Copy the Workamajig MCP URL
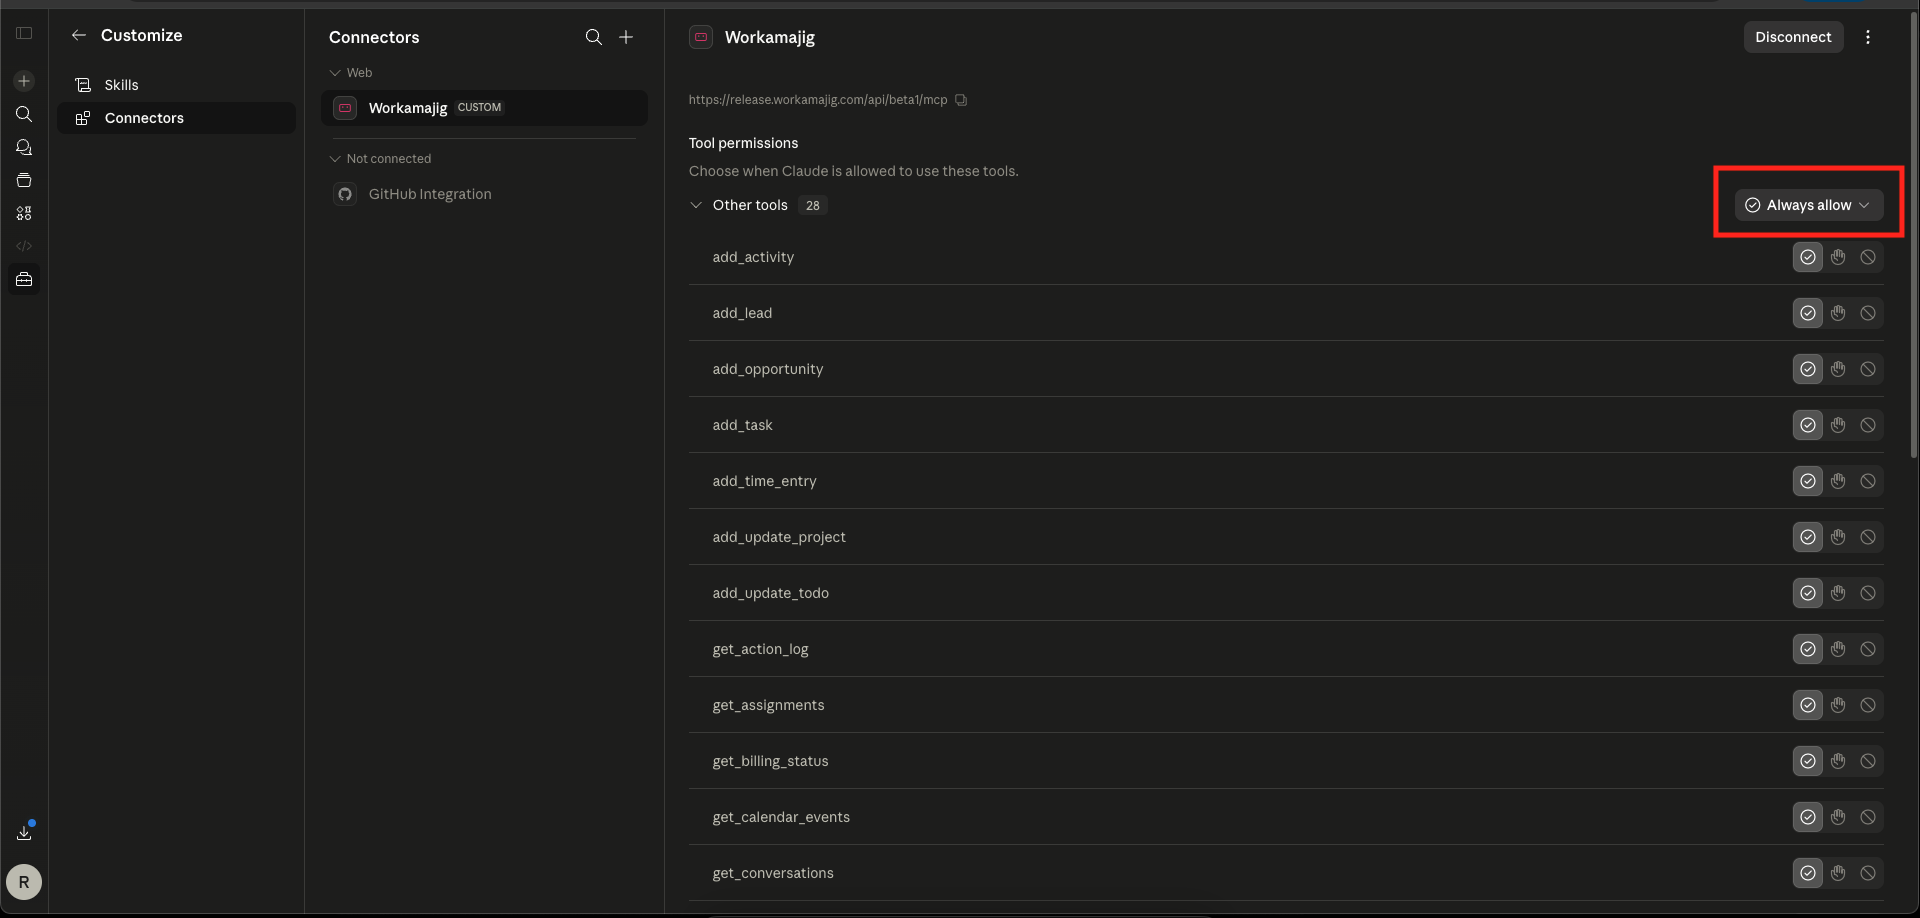 961,100
